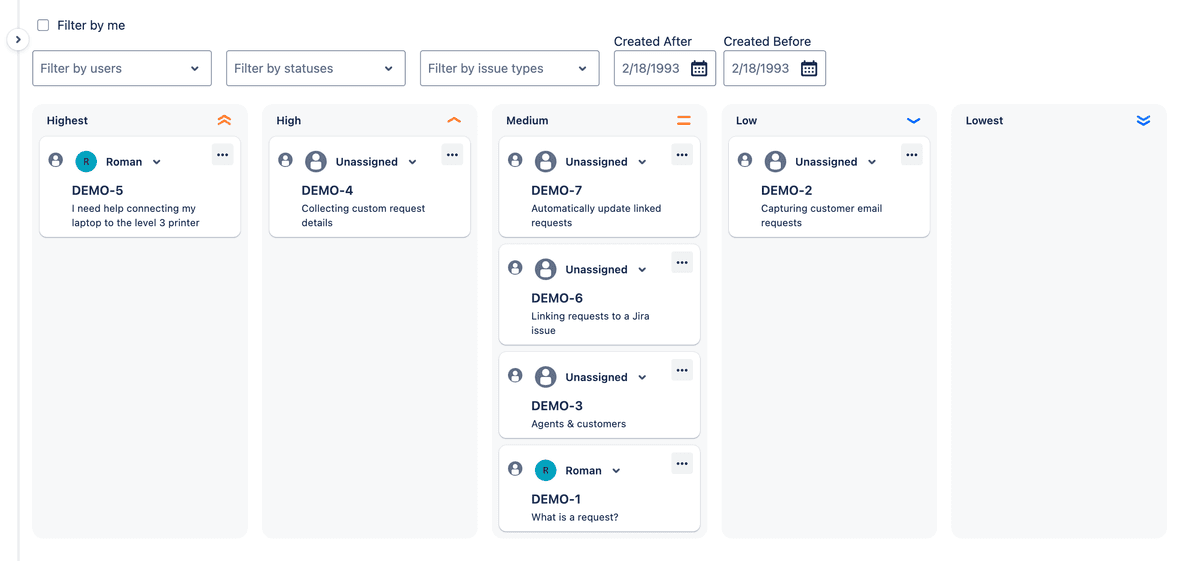Expand the Unassigned assignee dropdown on DEMO-6
Image resolution: width=1200 pixels, height=561 pixels.
click(642, 270)
